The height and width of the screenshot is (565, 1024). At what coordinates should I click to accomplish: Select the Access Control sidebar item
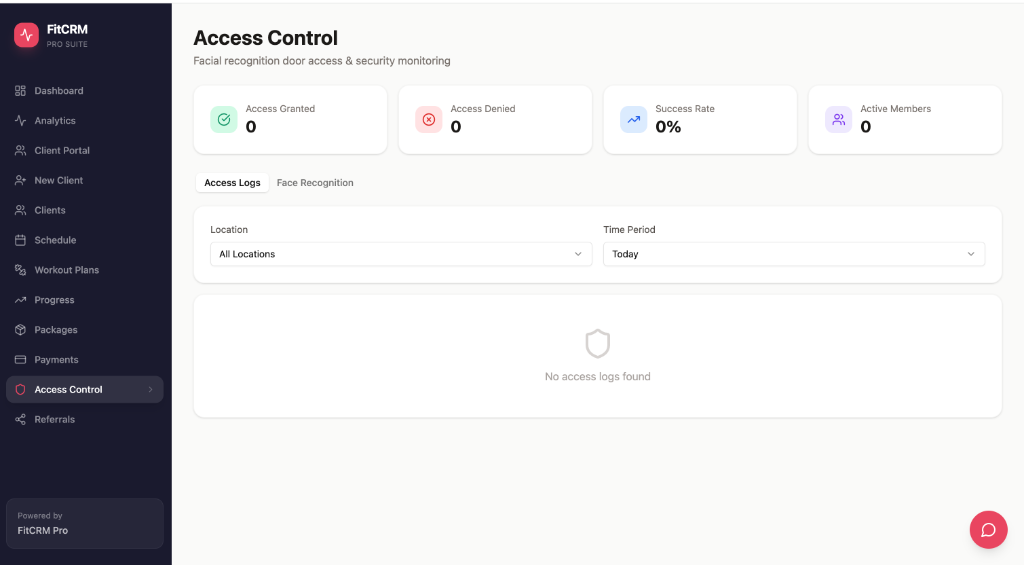(x=85, y=389)
